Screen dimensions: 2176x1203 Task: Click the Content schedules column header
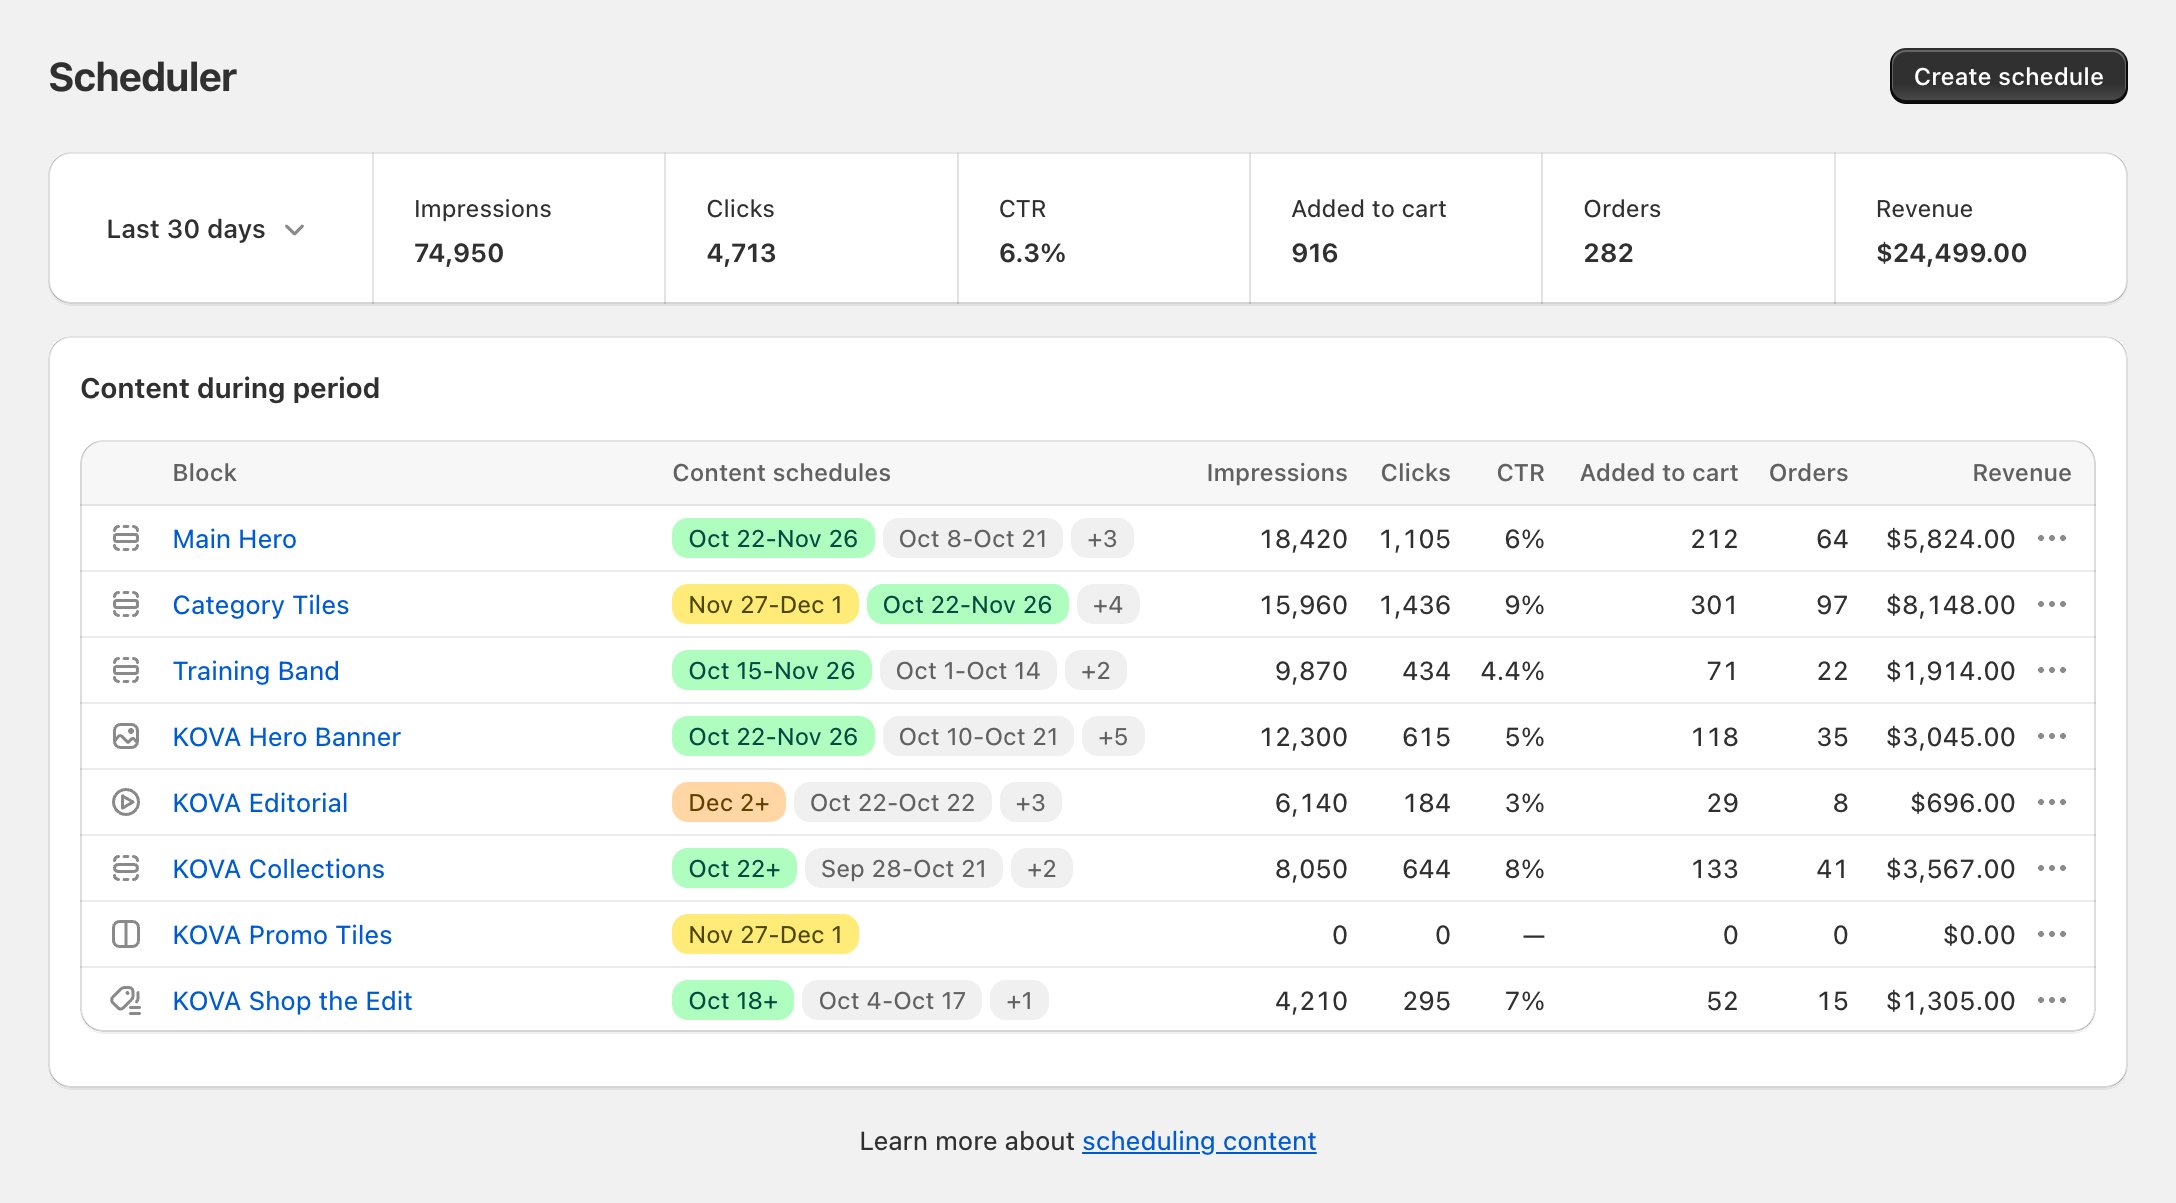[x=781, y=473]
